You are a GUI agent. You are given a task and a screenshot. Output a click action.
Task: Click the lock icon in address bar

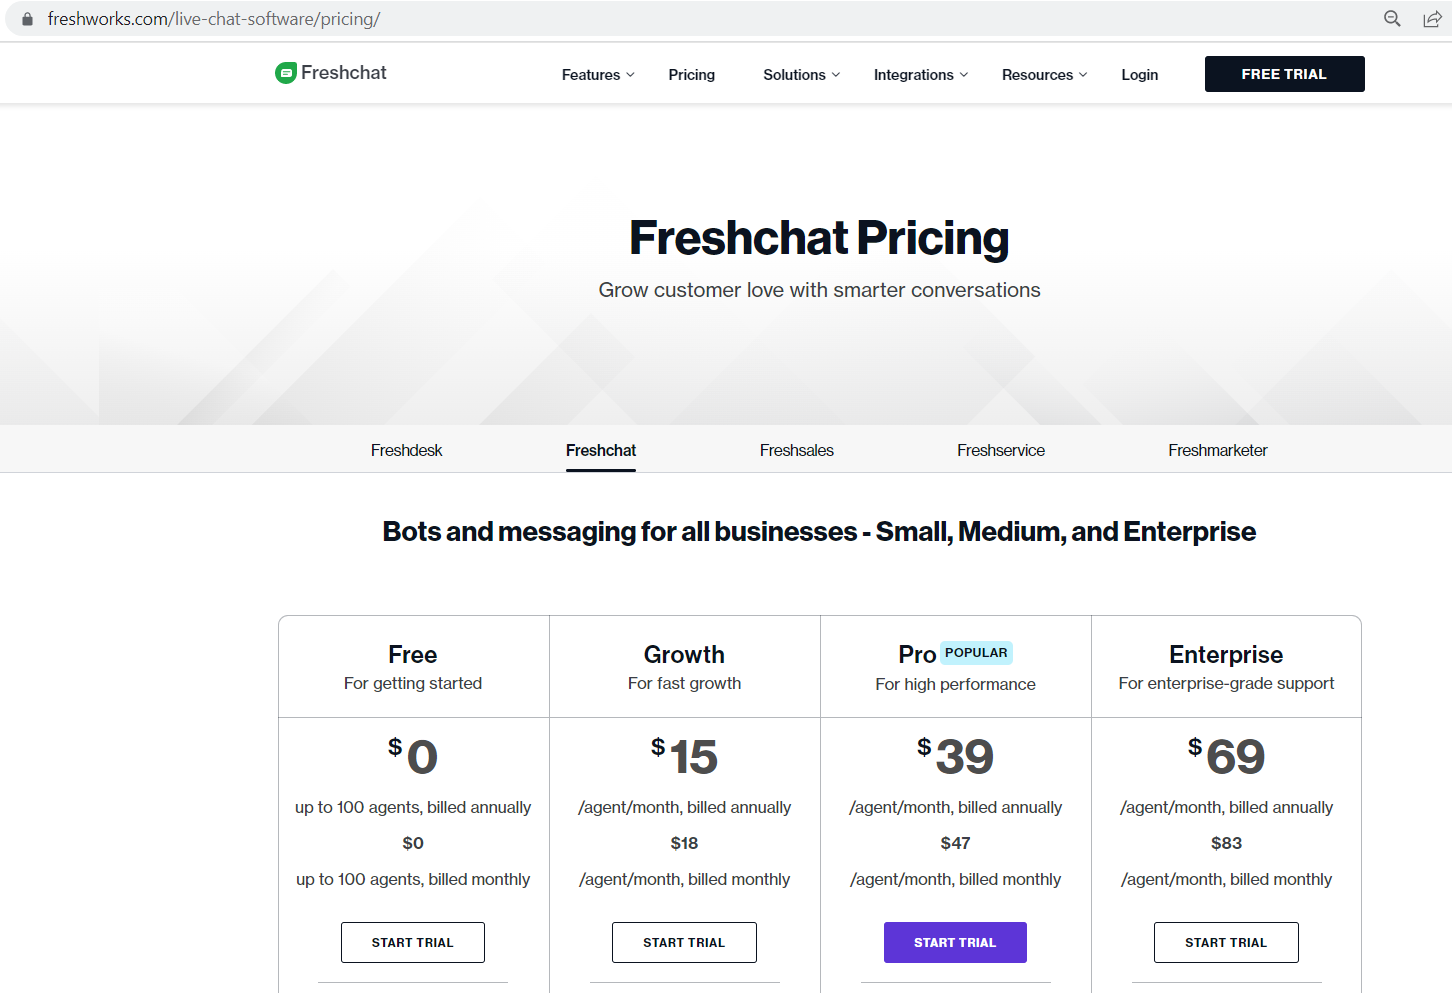pyautogui.click(x=27, y=19)
